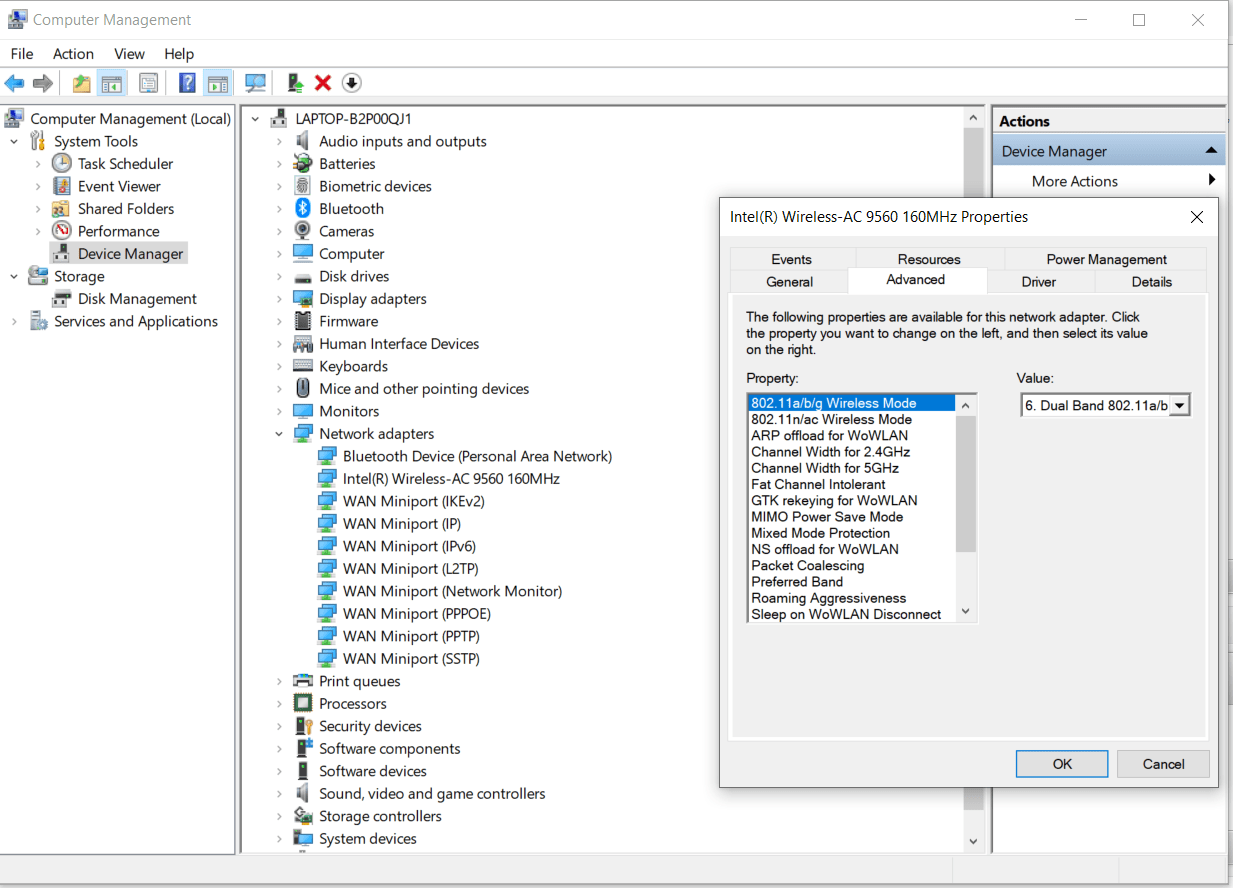Select Shared Folders in the left tree

(126, 209)
